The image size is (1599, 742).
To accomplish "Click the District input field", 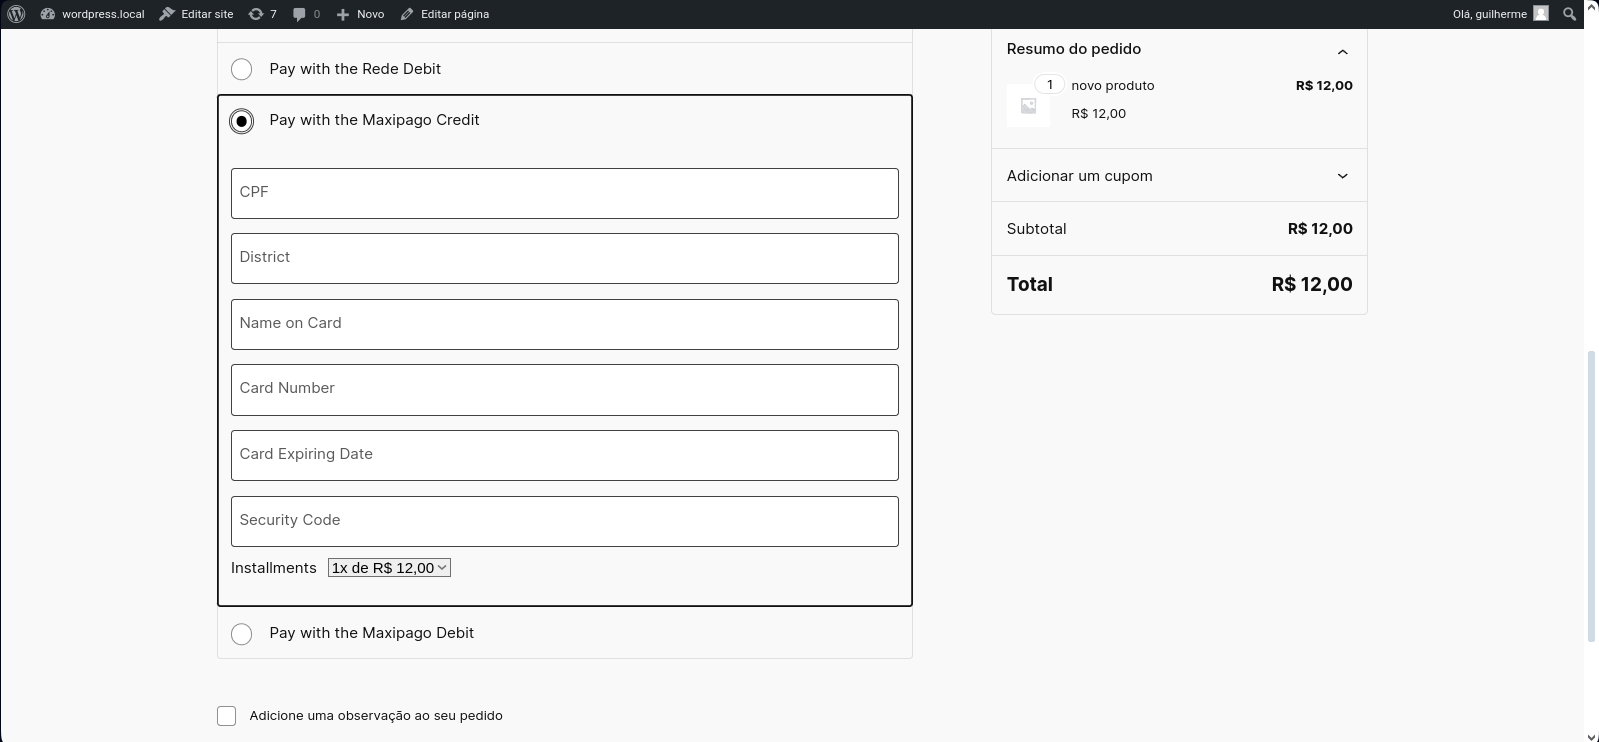I will pyautogui.click(x=565, y=258).
